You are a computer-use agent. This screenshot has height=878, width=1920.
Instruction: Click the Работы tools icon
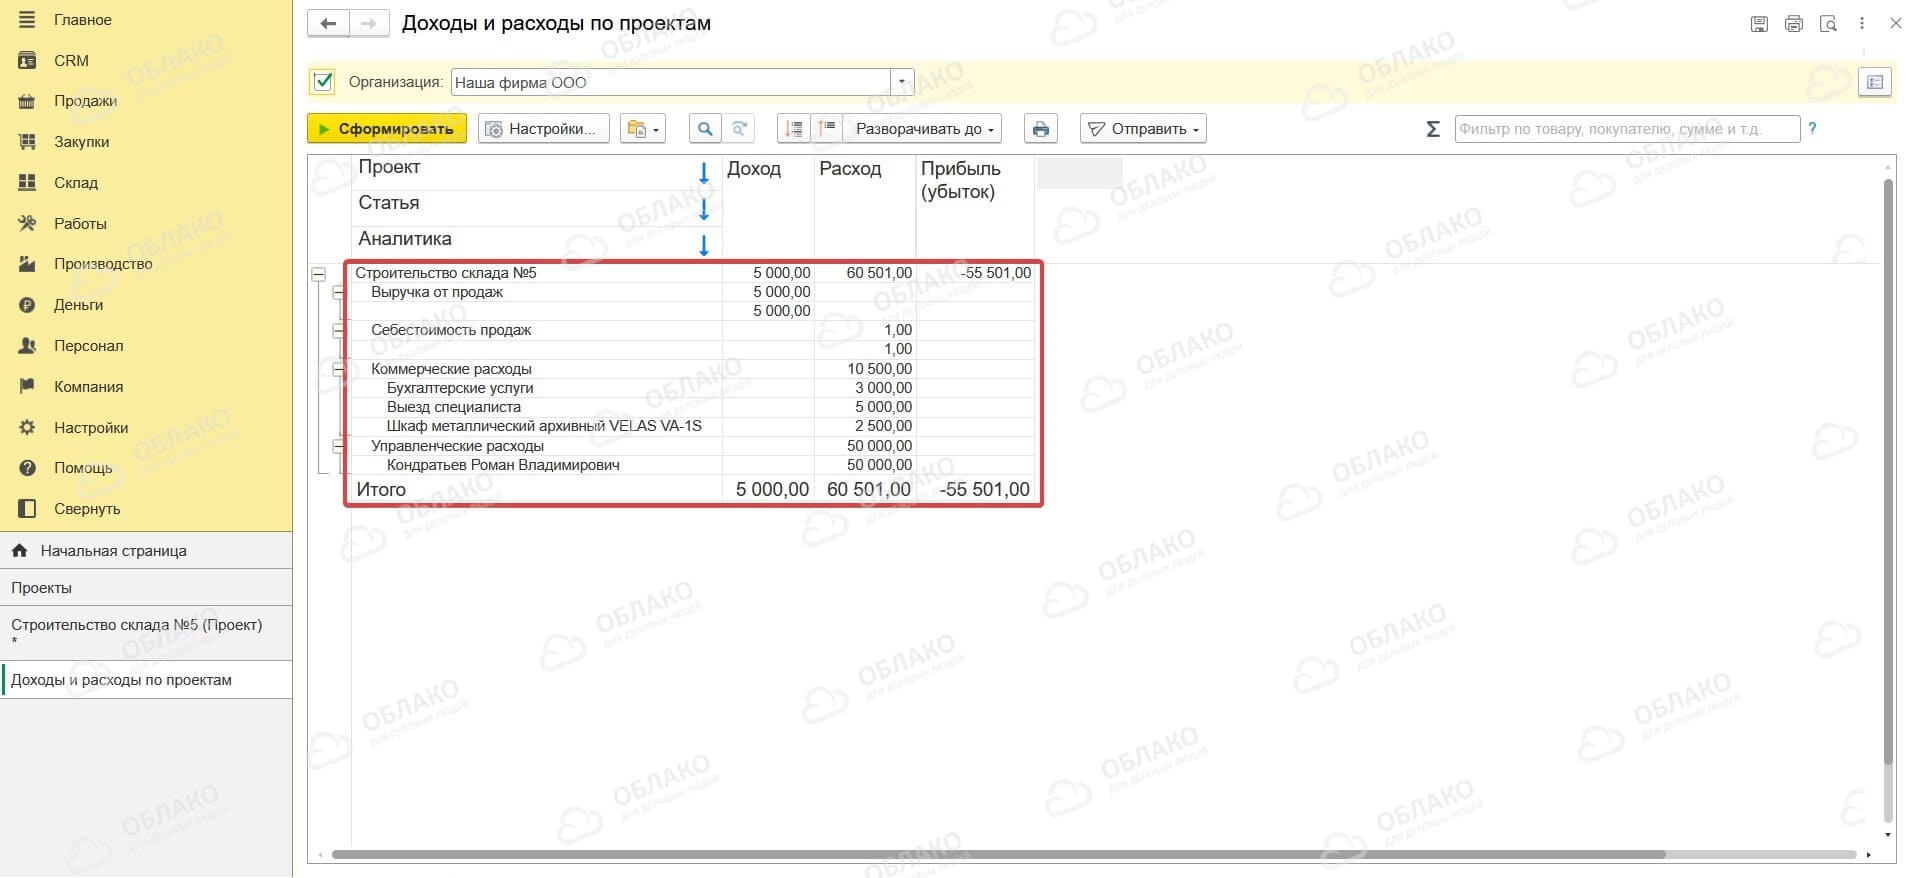click(x=27, y=224)
